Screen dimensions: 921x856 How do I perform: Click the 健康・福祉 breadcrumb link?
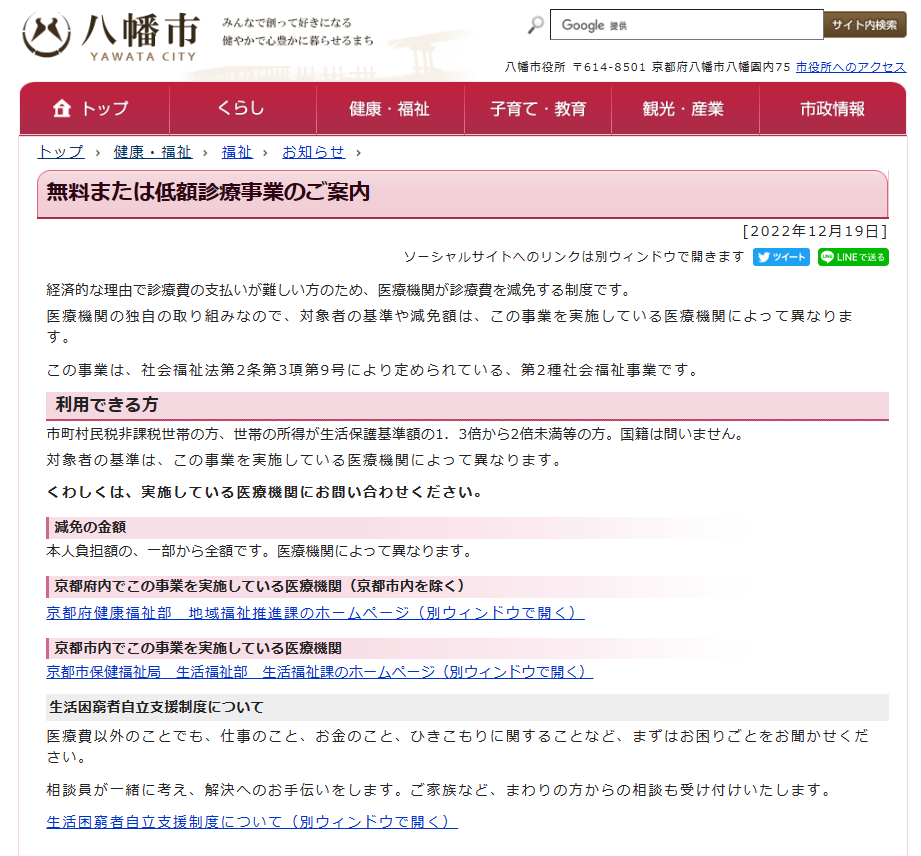click(x=153, y=152)
